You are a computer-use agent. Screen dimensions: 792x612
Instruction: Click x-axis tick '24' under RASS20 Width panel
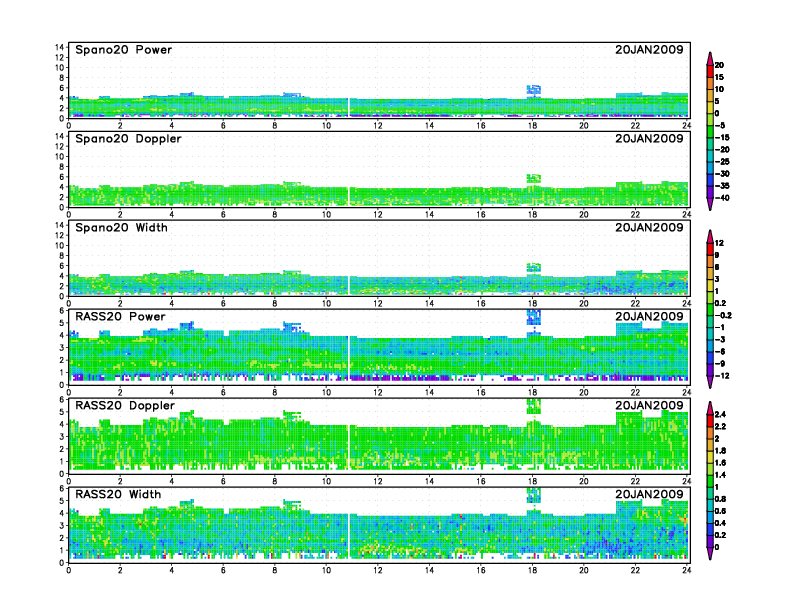(x=686, y=570)
